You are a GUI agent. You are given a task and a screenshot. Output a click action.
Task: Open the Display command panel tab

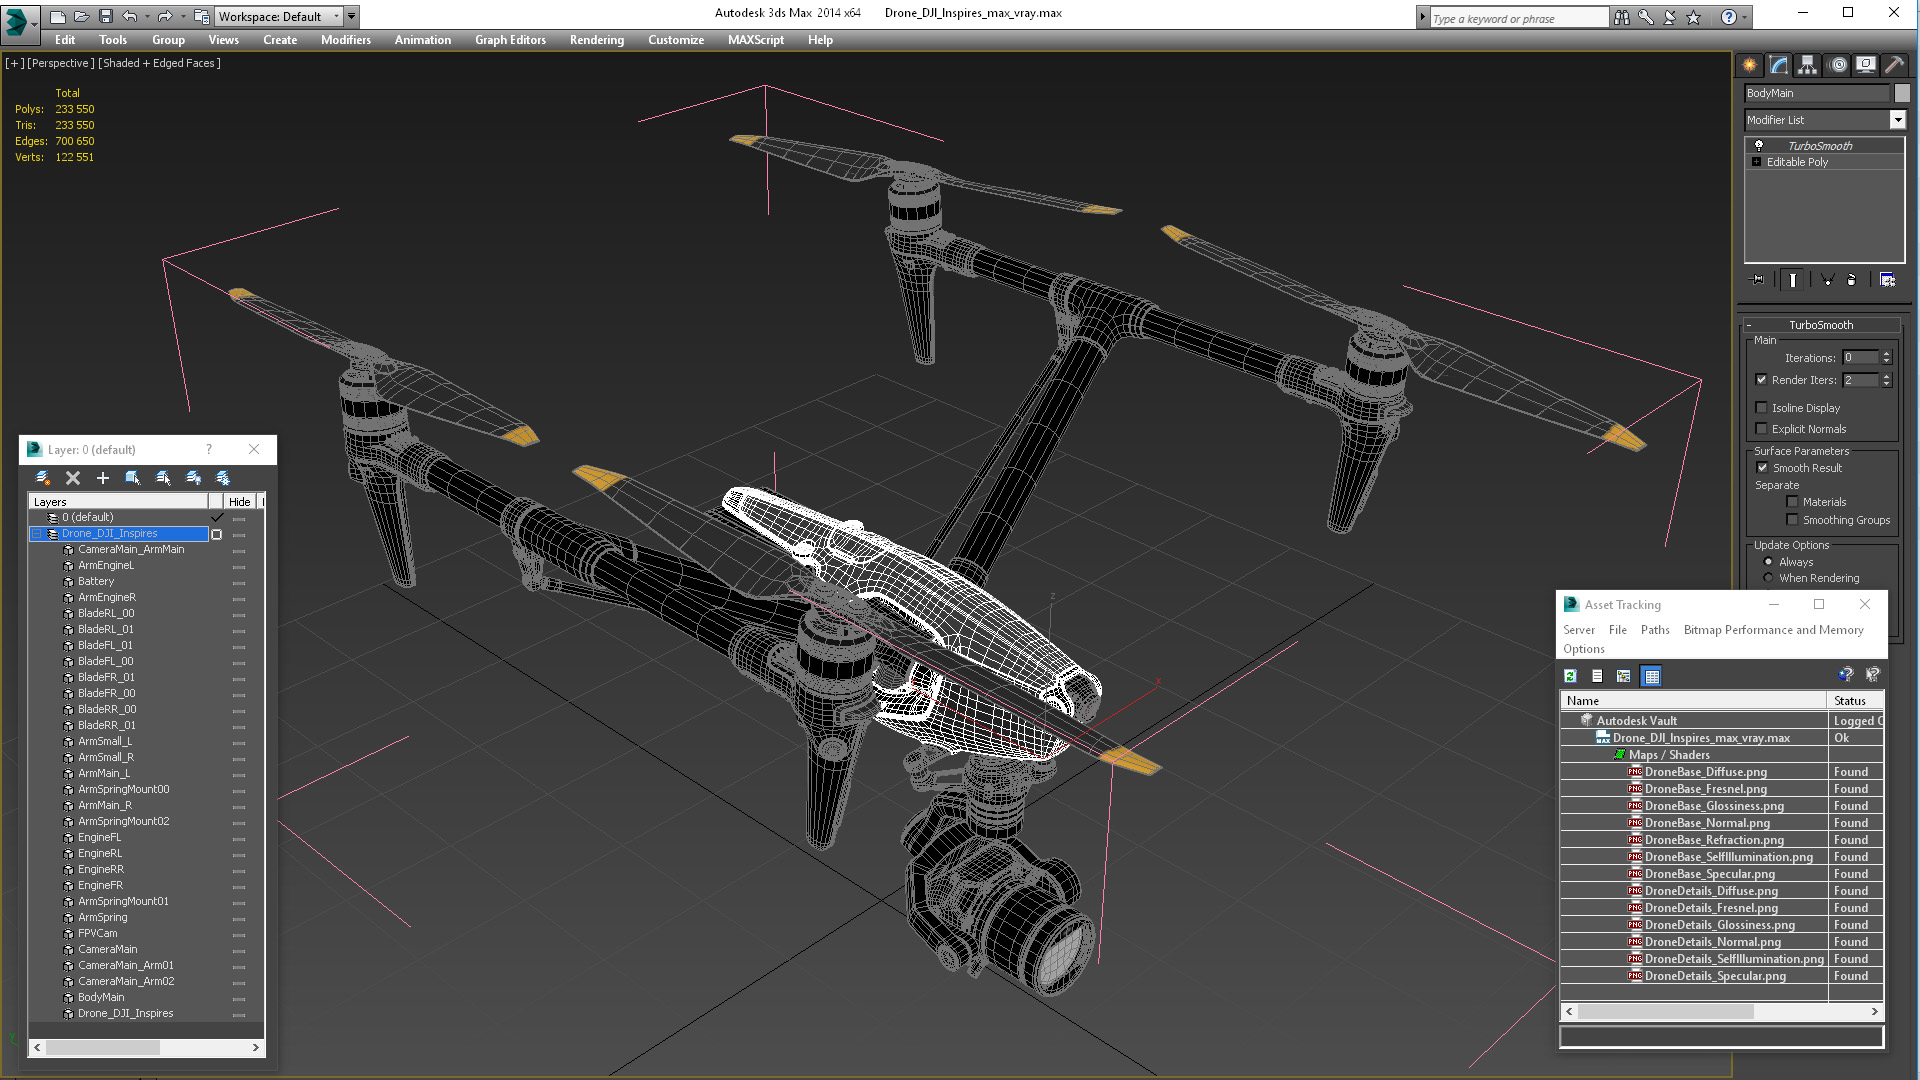(x=1866, y=65)
